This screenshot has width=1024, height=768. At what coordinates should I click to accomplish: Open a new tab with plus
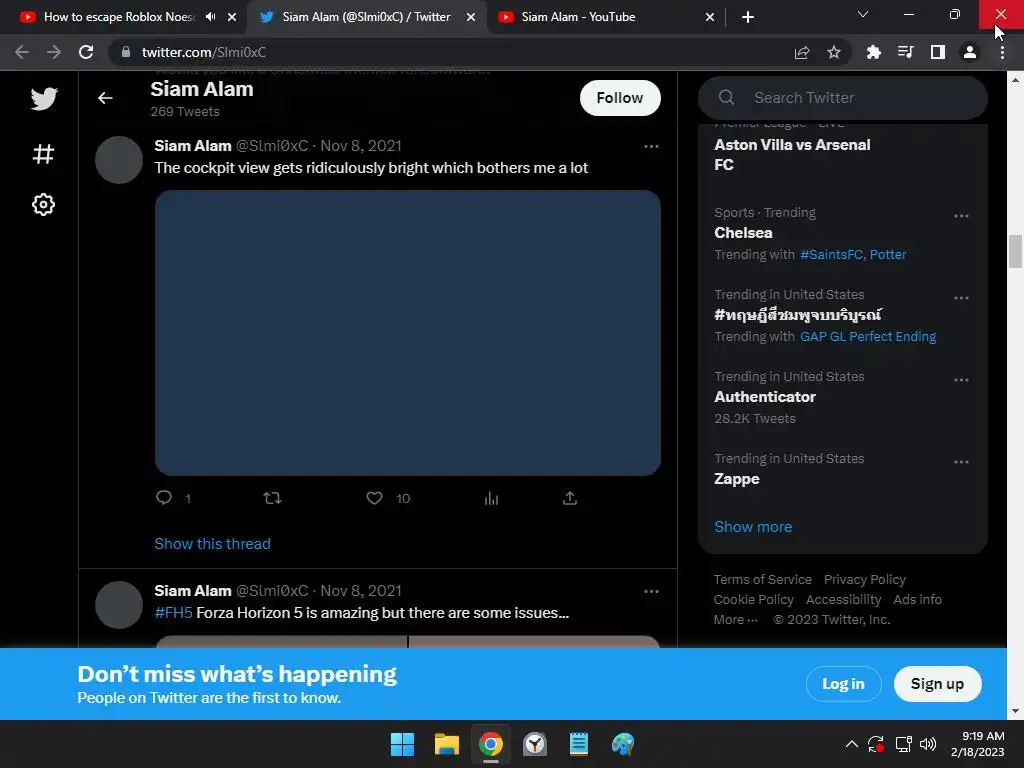click(748, 17)
